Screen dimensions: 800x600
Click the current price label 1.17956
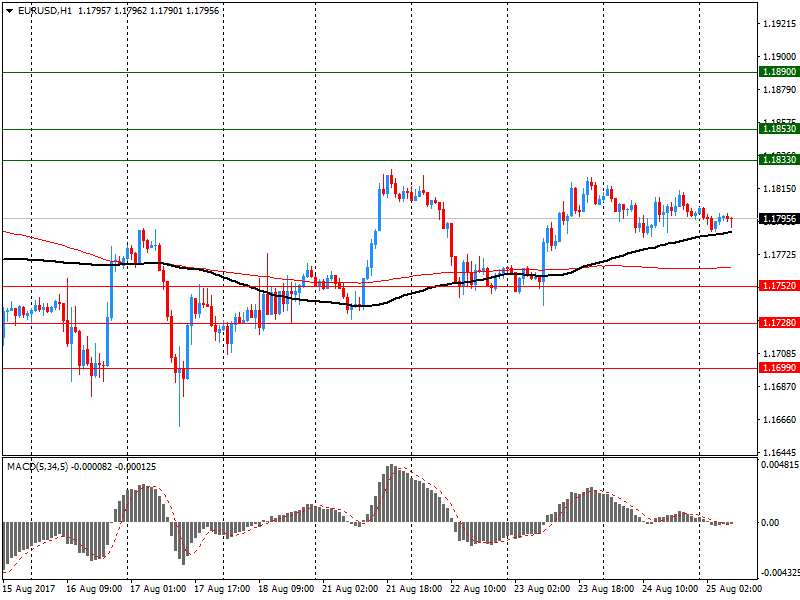779,219
